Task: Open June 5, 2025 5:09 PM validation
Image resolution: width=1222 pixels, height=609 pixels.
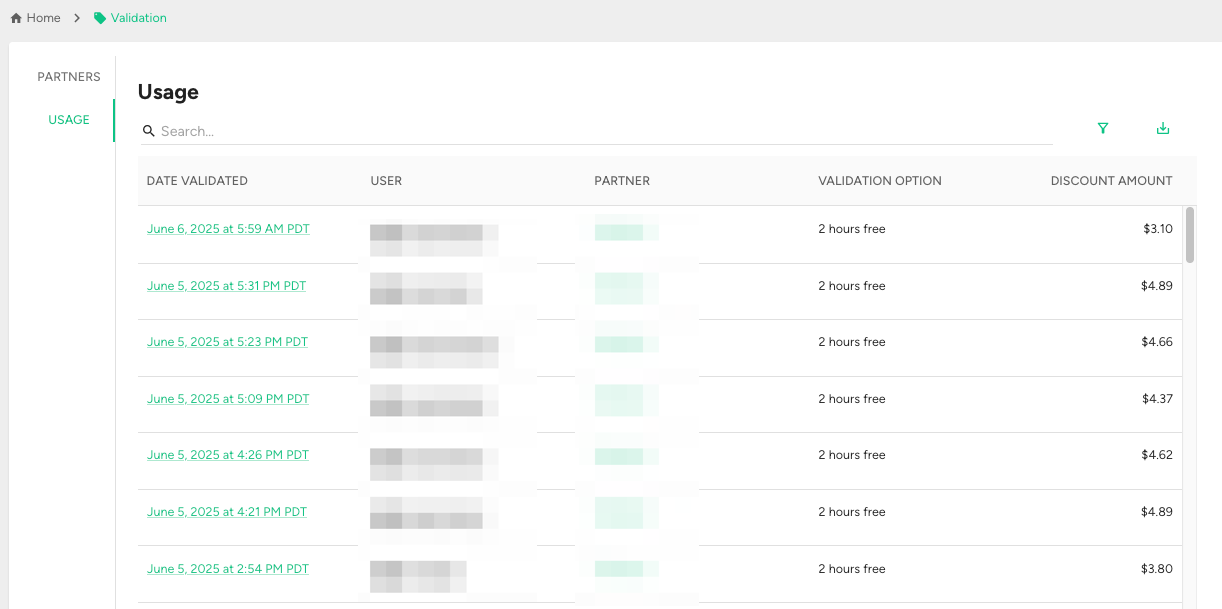Action: pyautogui.click(x=228, y=399)
